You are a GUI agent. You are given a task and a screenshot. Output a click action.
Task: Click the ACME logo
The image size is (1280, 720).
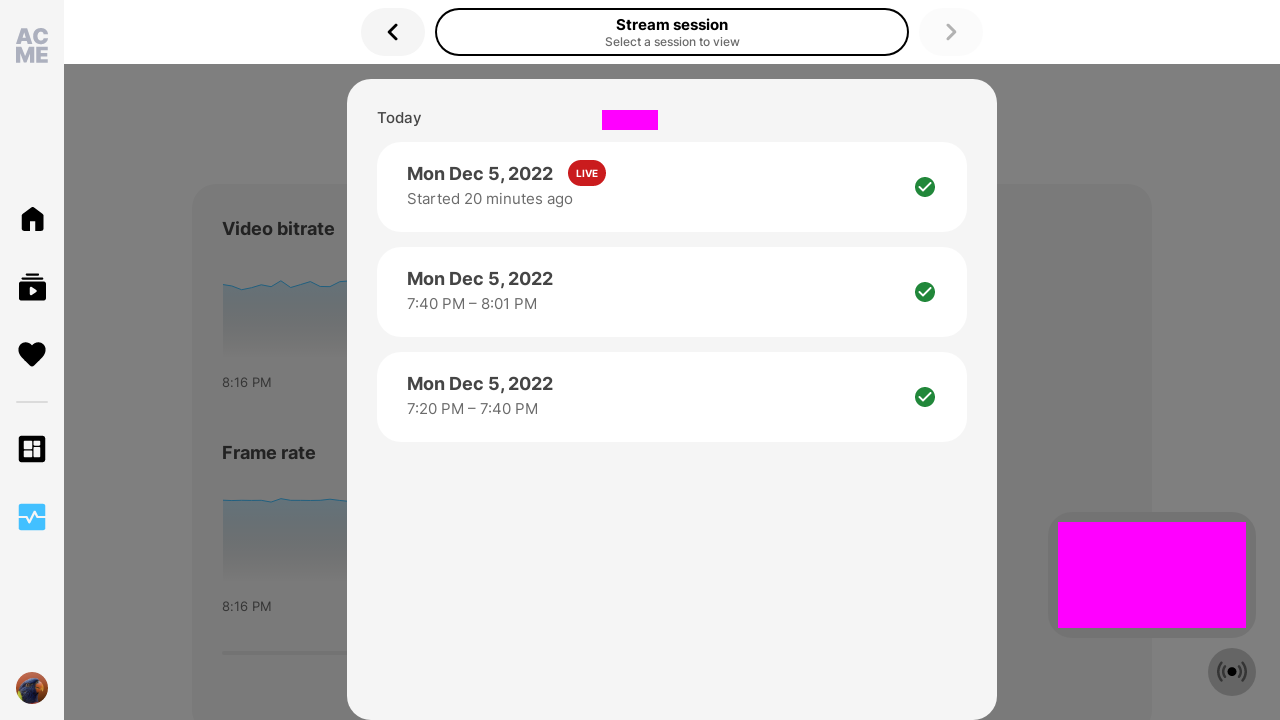32,46
